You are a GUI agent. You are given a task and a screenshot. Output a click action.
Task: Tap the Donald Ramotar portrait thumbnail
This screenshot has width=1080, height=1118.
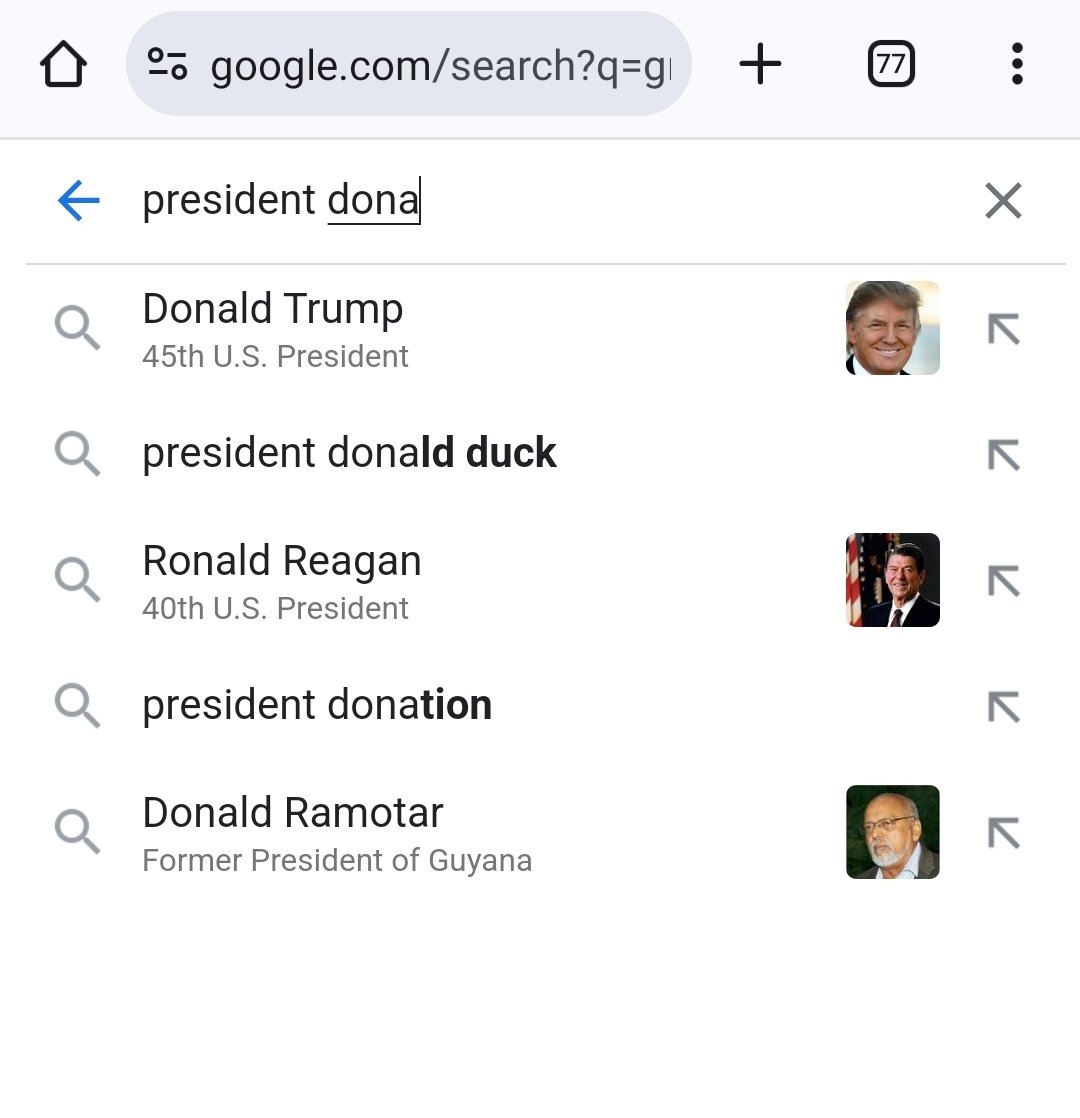[x=893, y=832]
